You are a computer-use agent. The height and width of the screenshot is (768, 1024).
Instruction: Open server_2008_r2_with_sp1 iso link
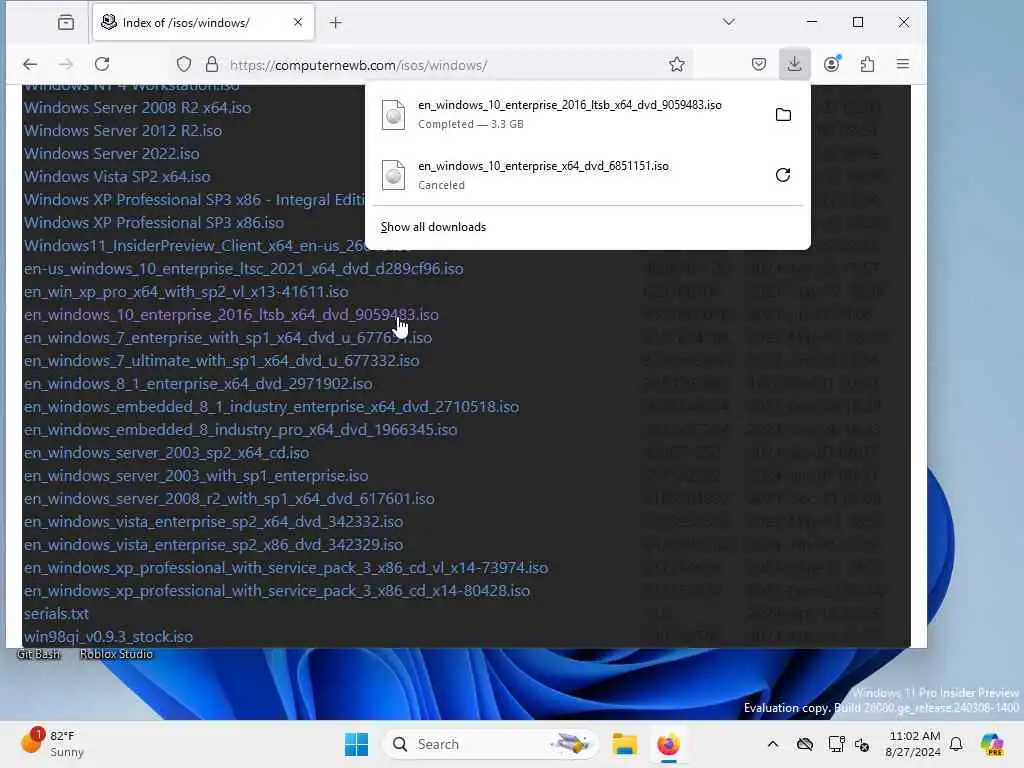click(229, 499)
